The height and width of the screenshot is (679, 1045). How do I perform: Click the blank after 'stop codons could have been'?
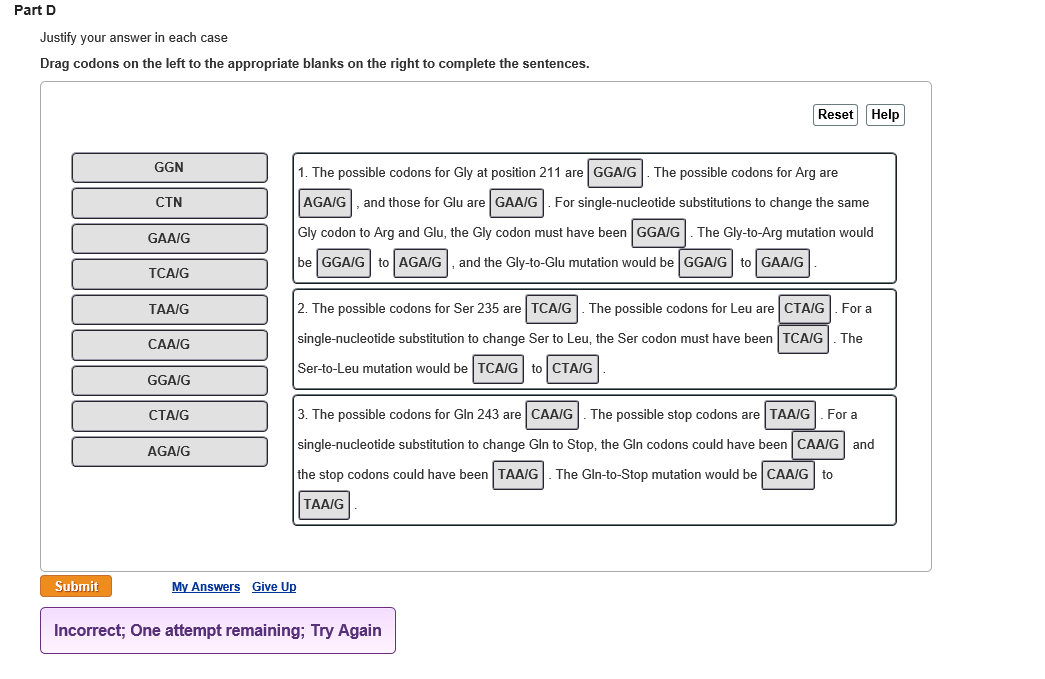pos(518,474)
